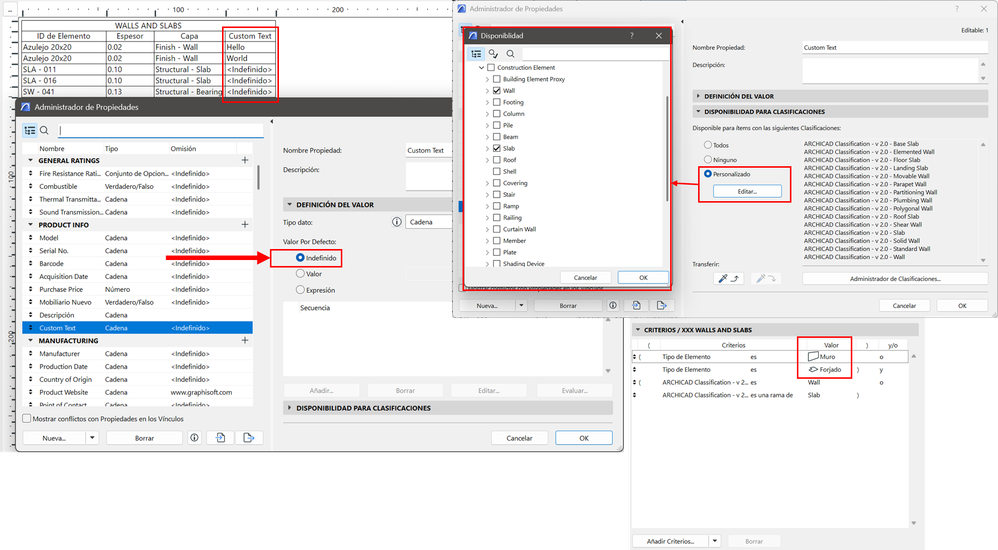This screenshot has width=998, height=550.
Task: Check Column in Disponibilidad tree
Action: (496, 113)
